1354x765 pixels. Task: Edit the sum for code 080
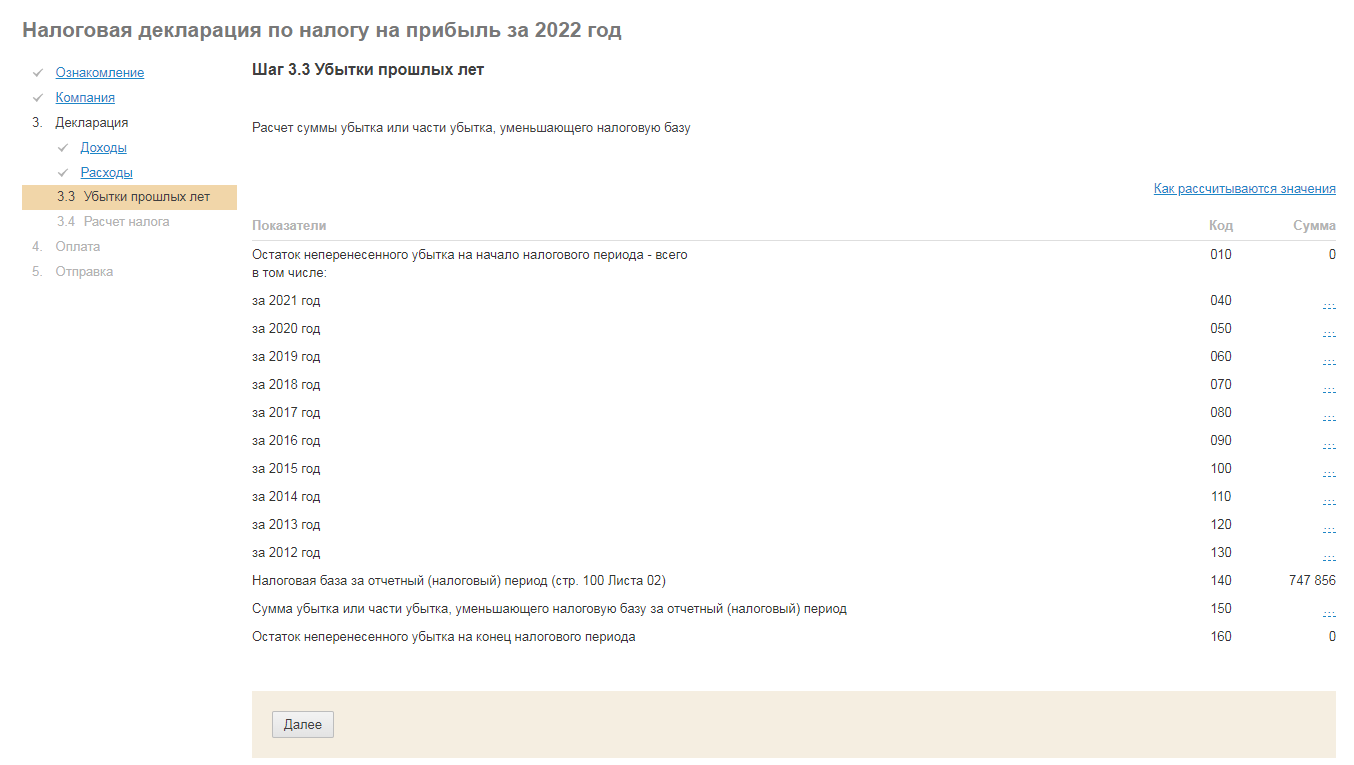point(1328,416)
